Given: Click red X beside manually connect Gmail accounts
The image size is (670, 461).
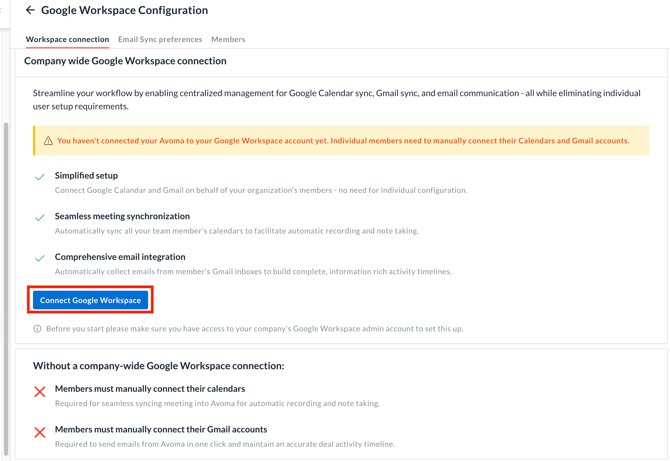Looking at the screenshot, I should [40, 432].
